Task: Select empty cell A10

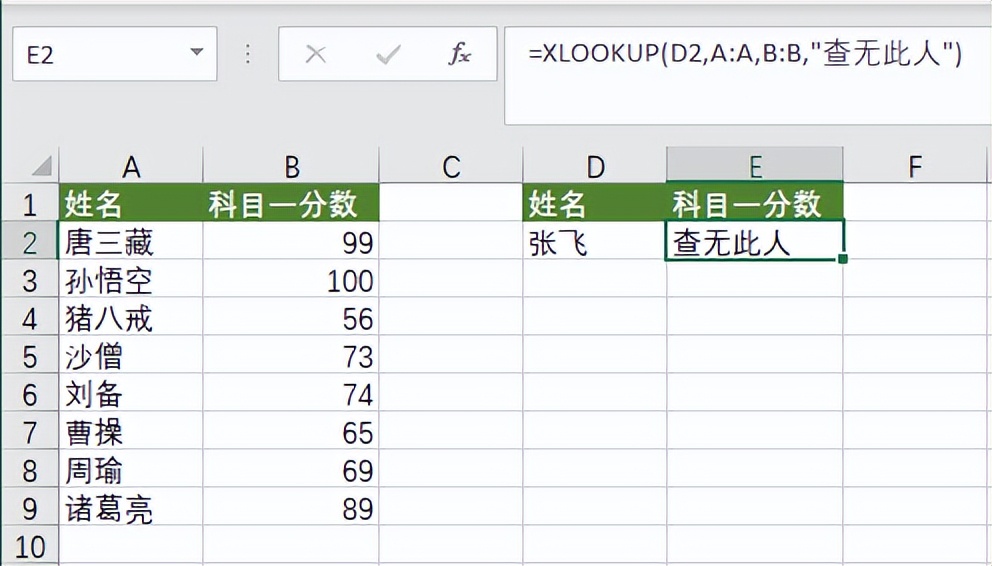Action: pos(131,544)
